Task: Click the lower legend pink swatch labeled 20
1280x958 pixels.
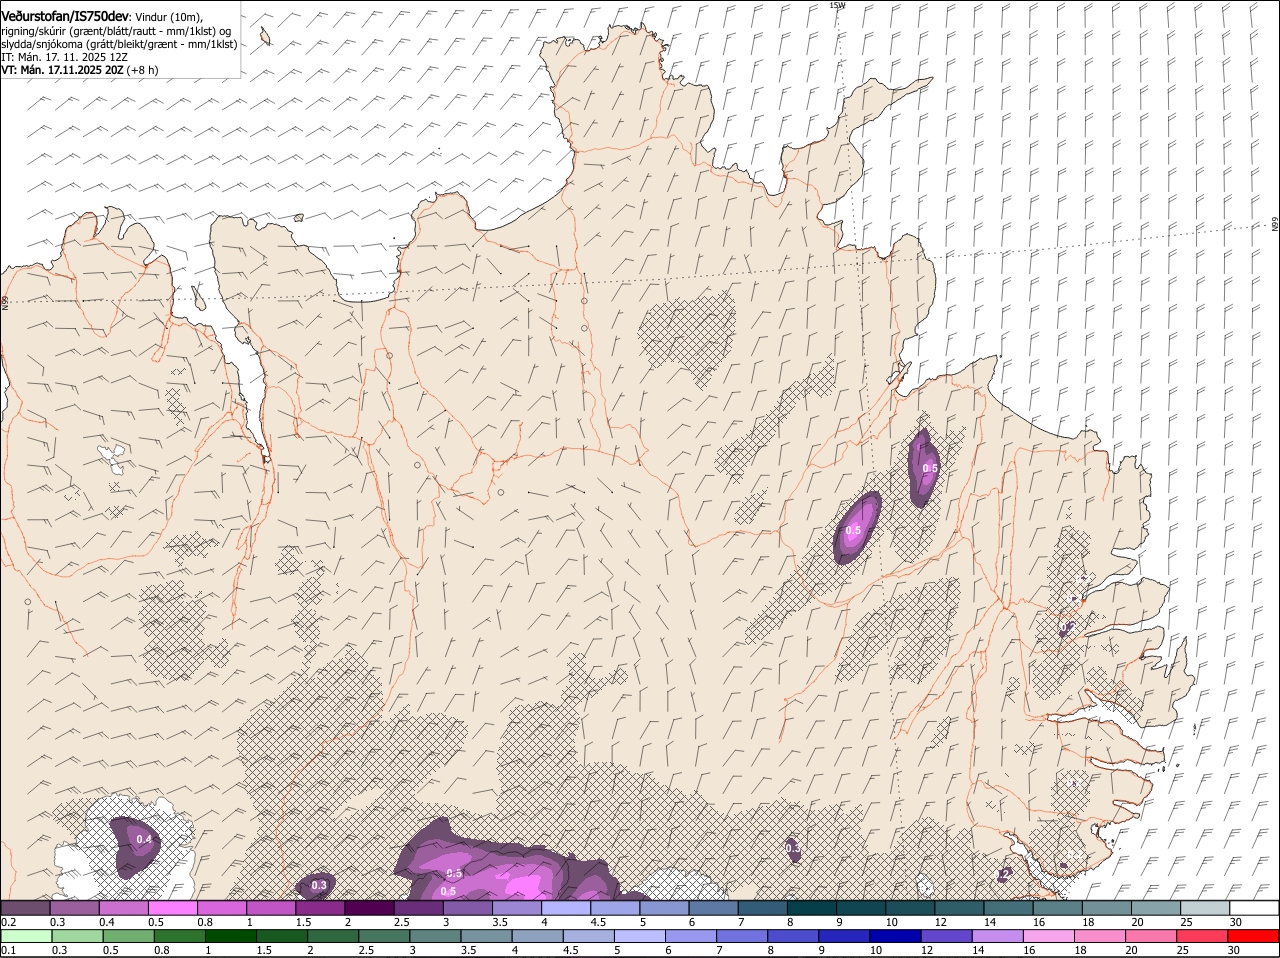Action: (1151, 936)
